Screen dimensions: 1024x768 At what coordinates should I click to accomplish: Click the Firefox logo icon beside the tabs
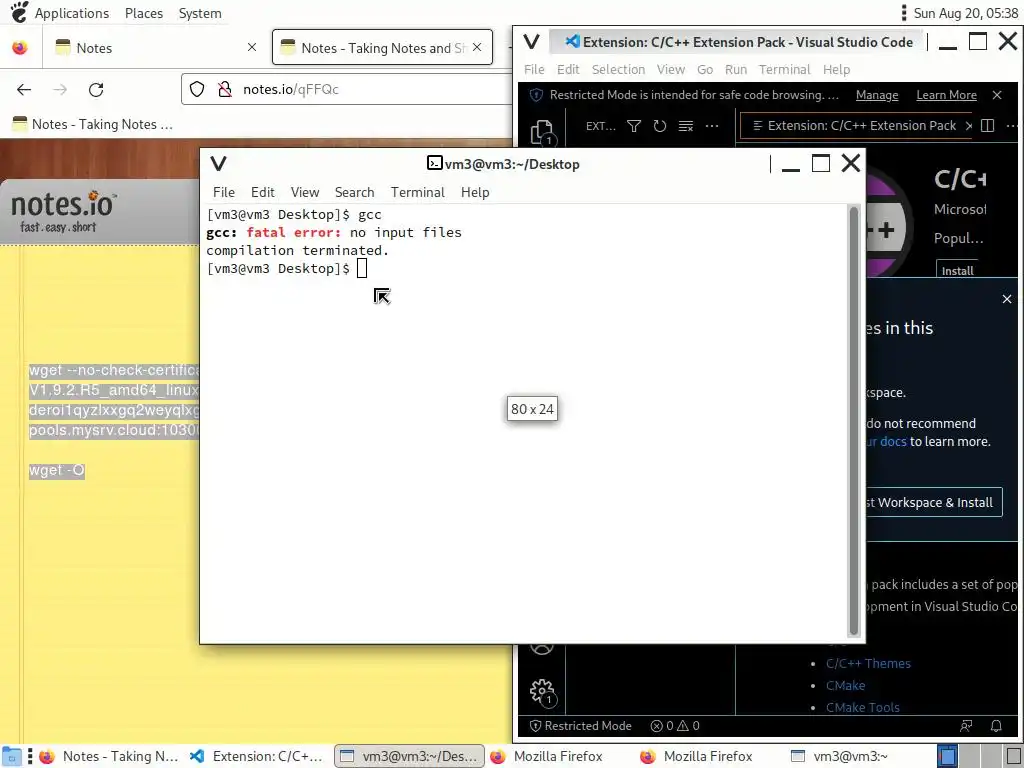coord(20,48)
